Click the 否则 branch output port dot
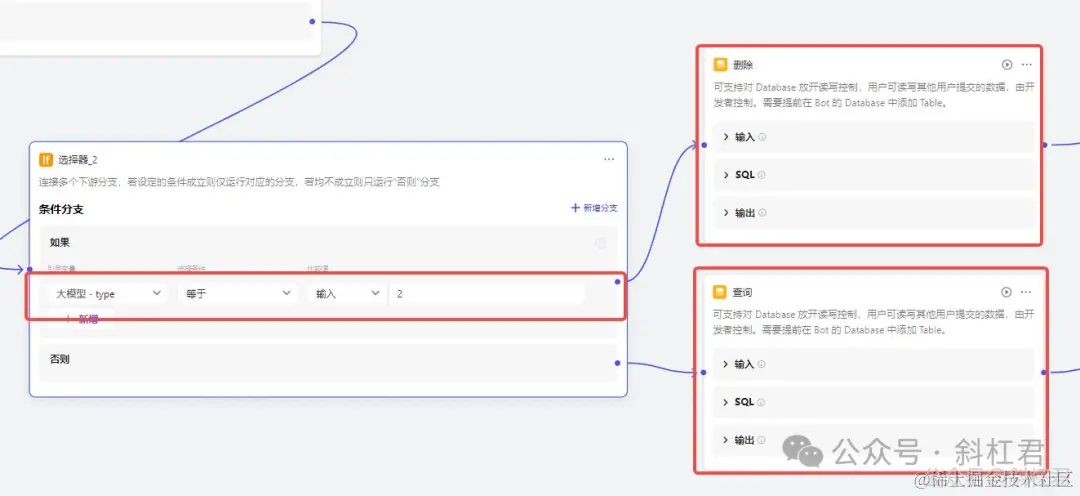Image resolution: width=1080 pixels, height=496 pixels. coord(617,363)
